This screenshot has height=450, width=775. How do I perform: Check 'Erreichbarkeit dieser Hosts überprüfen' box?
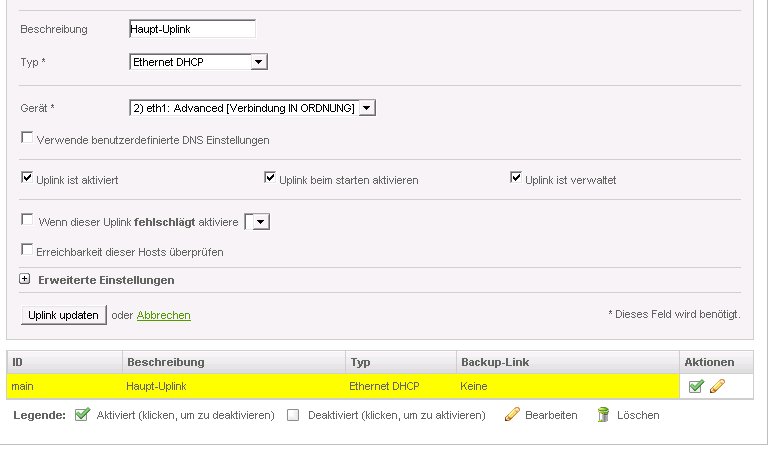[x=27, y=250]
